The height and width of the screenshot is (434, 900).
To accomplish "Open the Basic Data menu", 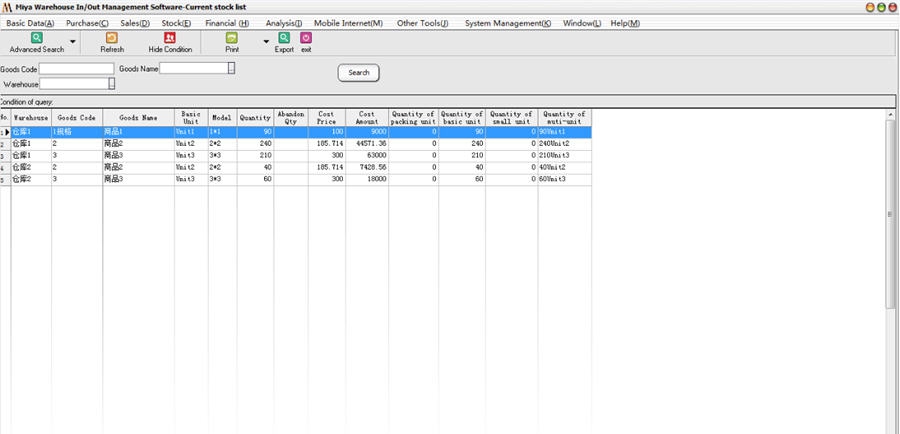I will coord(30,23).
